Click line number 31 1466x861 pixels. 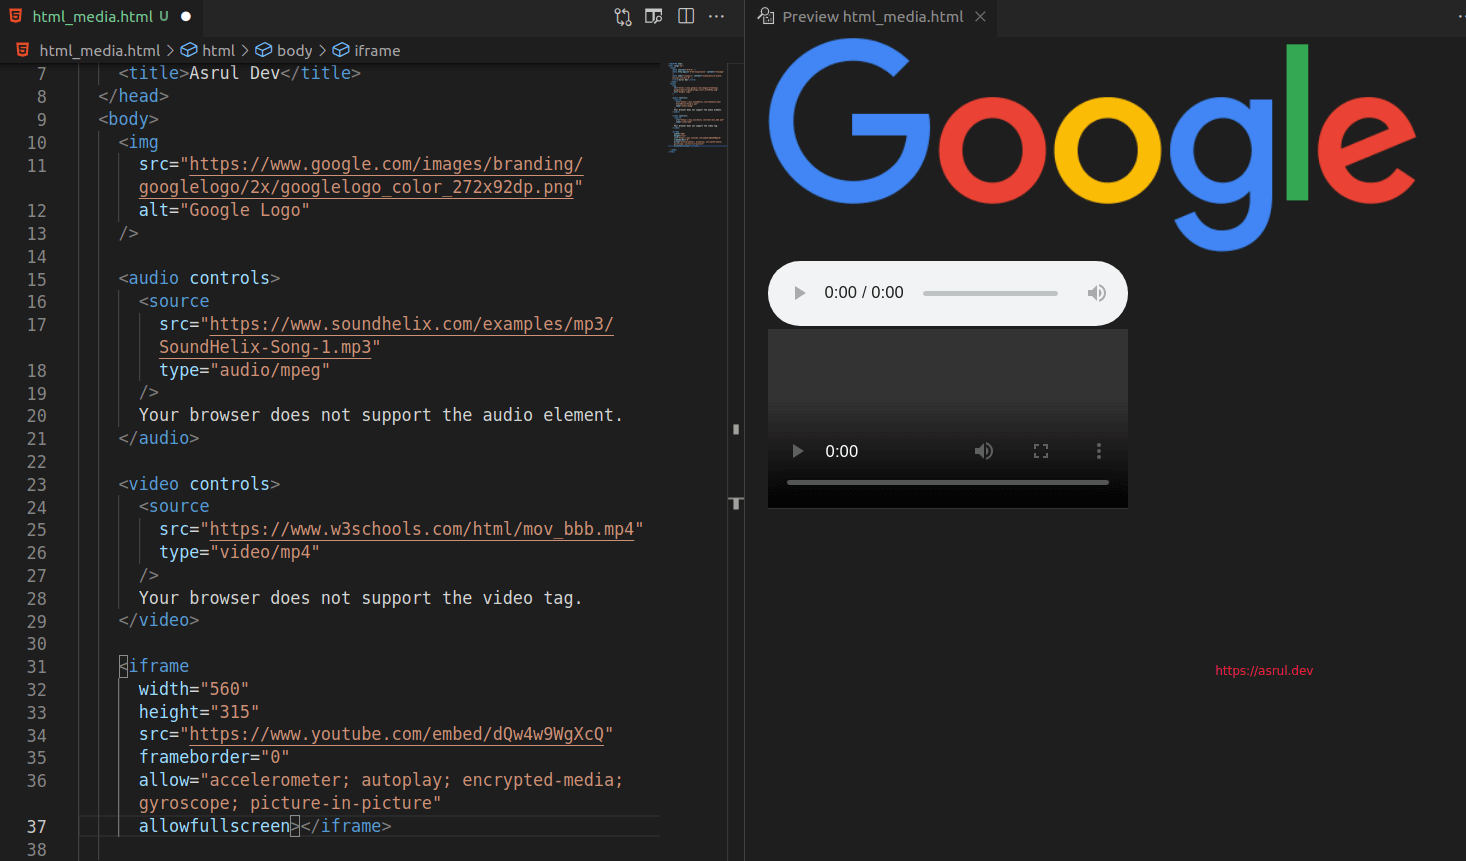click(x=37, y=666)
